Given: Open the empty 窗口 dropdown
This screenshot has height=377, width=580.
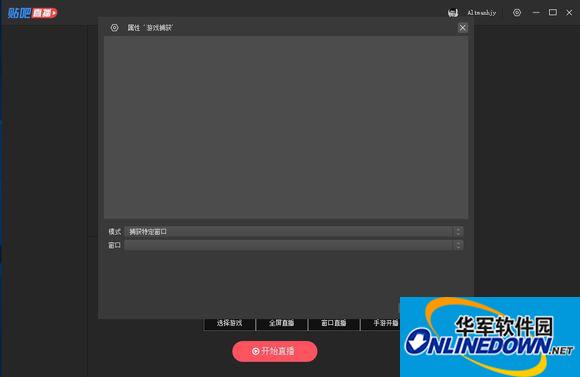Looking at the screenshot, I should point(294,245).
